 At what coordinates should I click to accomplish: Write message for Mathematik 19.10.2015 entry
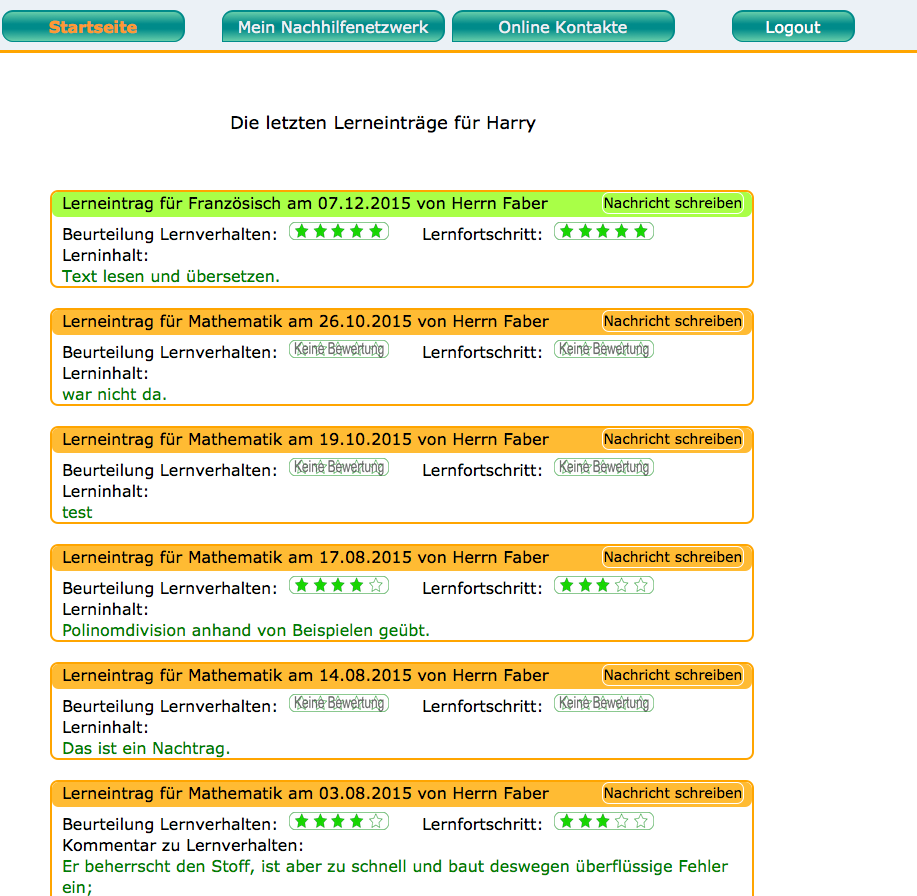coord(673,439)
